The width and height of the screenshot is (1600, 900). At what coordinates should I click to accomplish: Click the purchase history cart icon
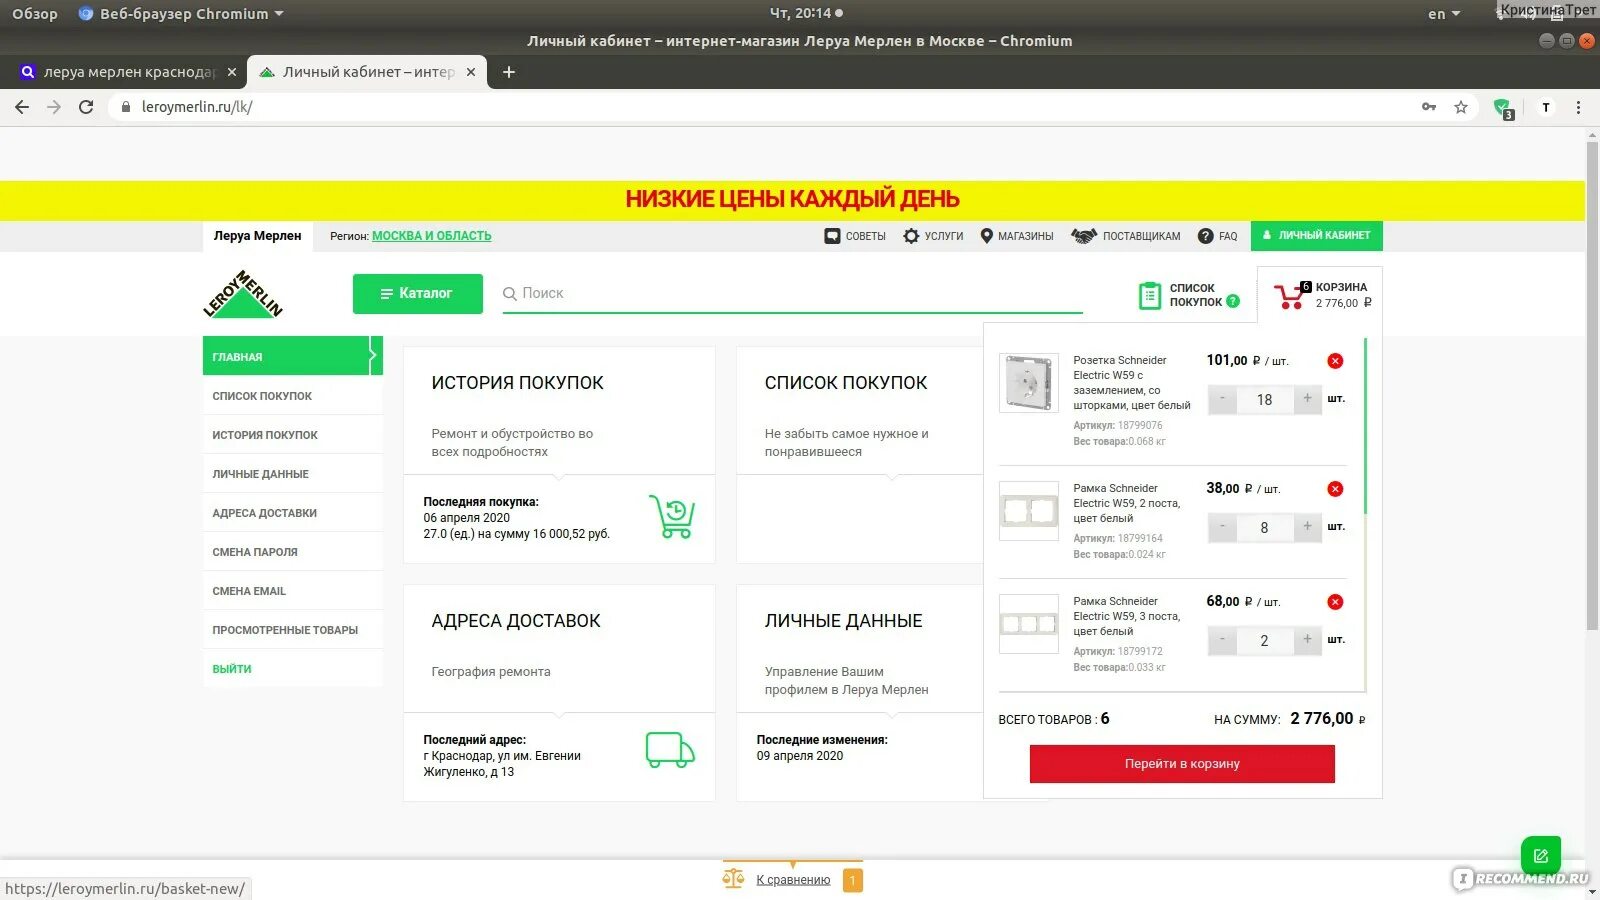click(x=671, y=517)
